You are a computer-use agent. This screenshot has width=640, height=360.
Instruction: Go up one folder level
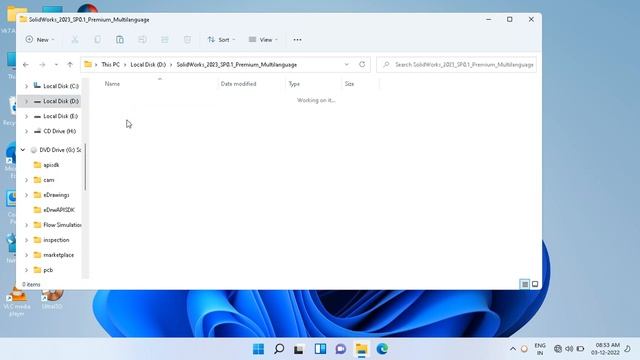point(70,64)
